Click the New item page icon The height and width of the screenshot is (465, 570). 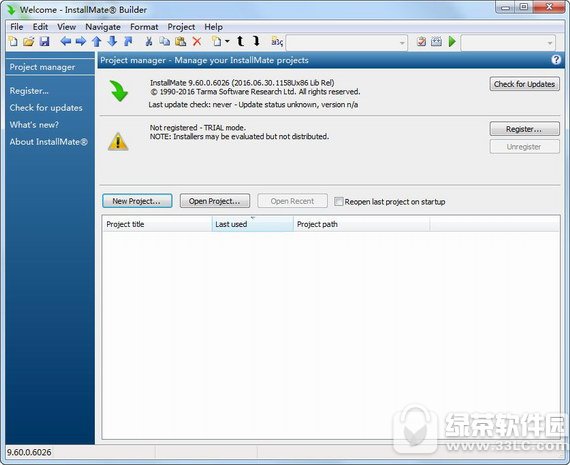coord(217,41)
